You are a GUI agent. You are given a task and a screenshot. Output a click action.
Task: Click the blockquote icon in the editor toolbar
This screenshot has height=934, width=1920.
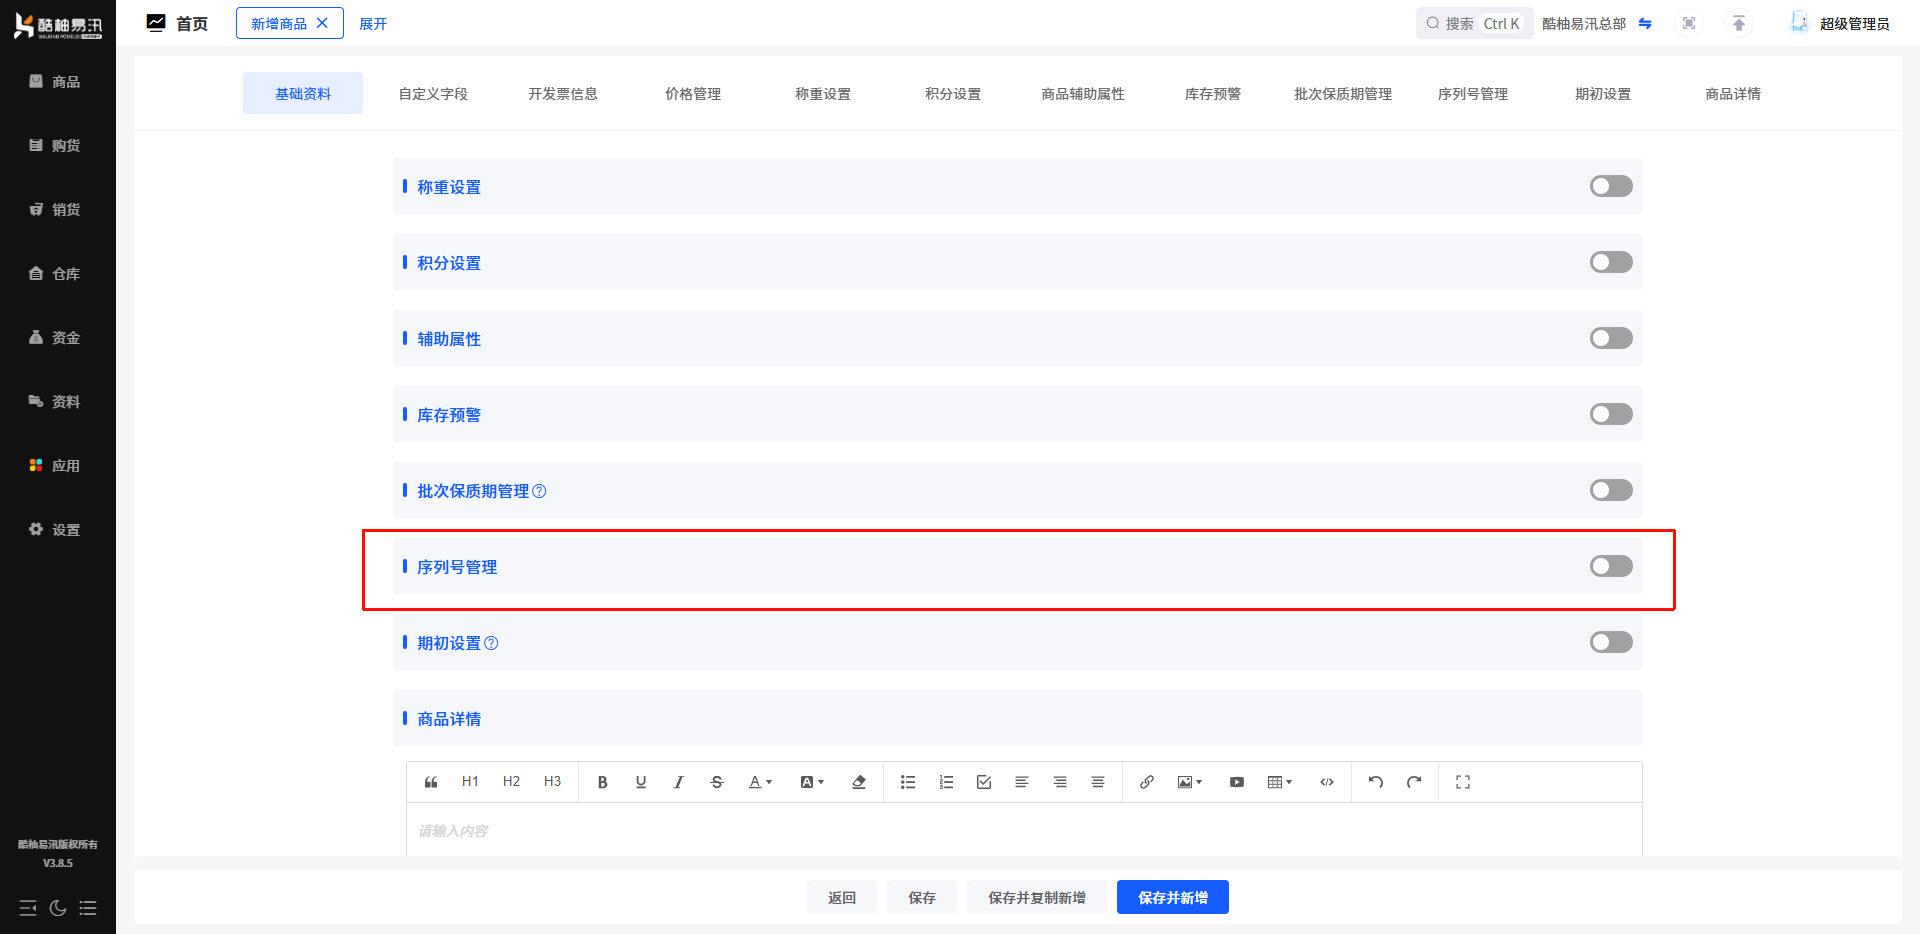[x=431, y=782]
